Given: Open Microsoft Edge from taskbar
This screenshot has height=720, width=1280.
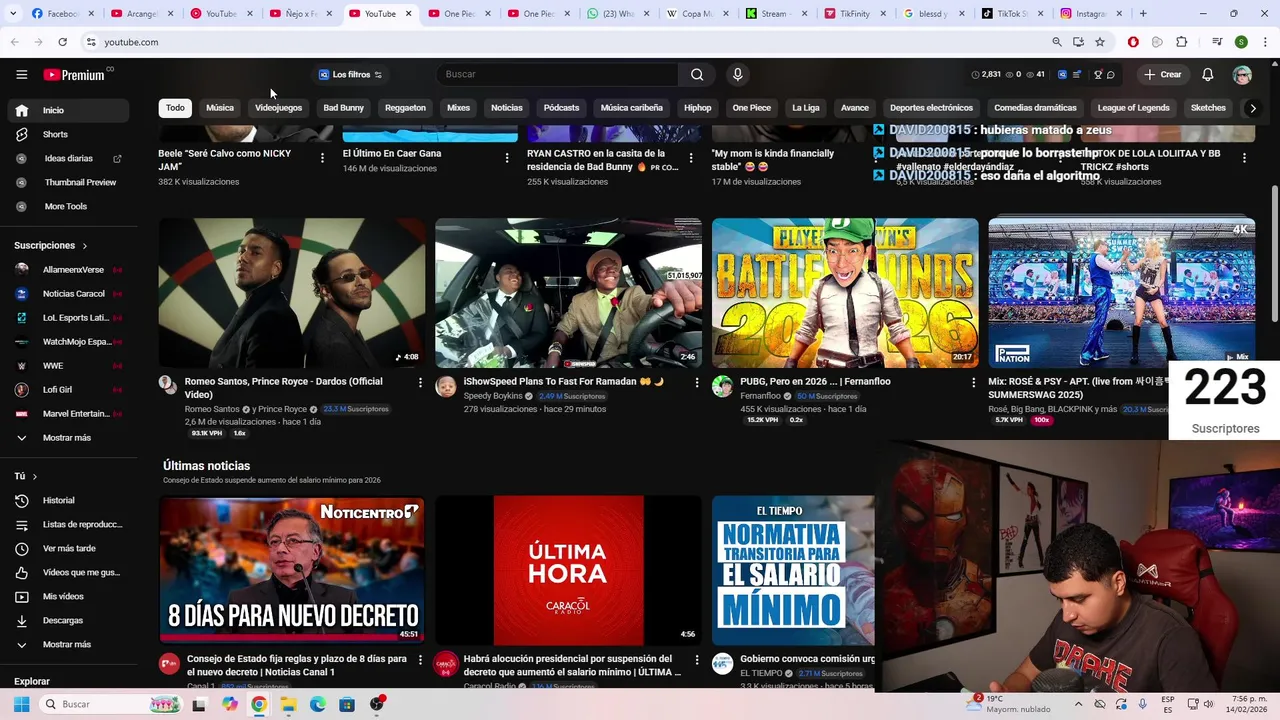Looking at the screenshot, I should (x=317, y=704).
